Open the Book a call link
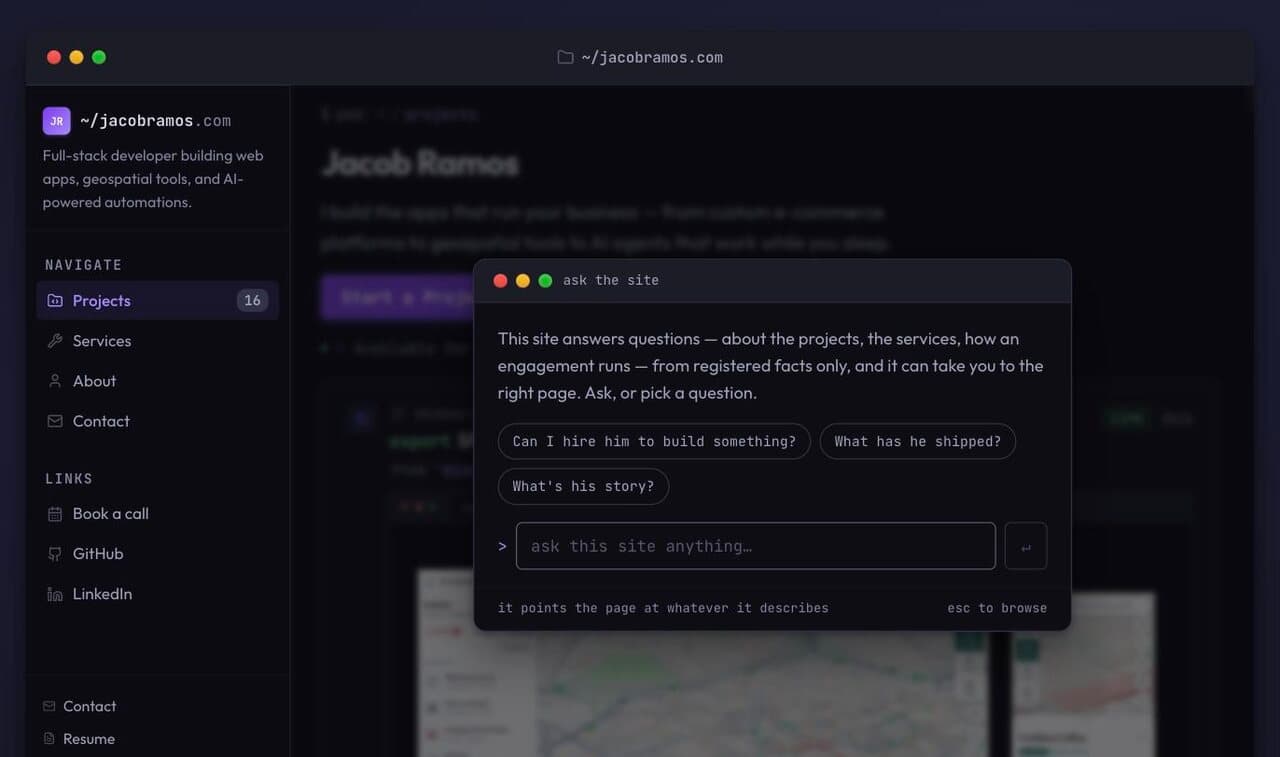This screenshot has width=1280, height=757. coord(157,514)
